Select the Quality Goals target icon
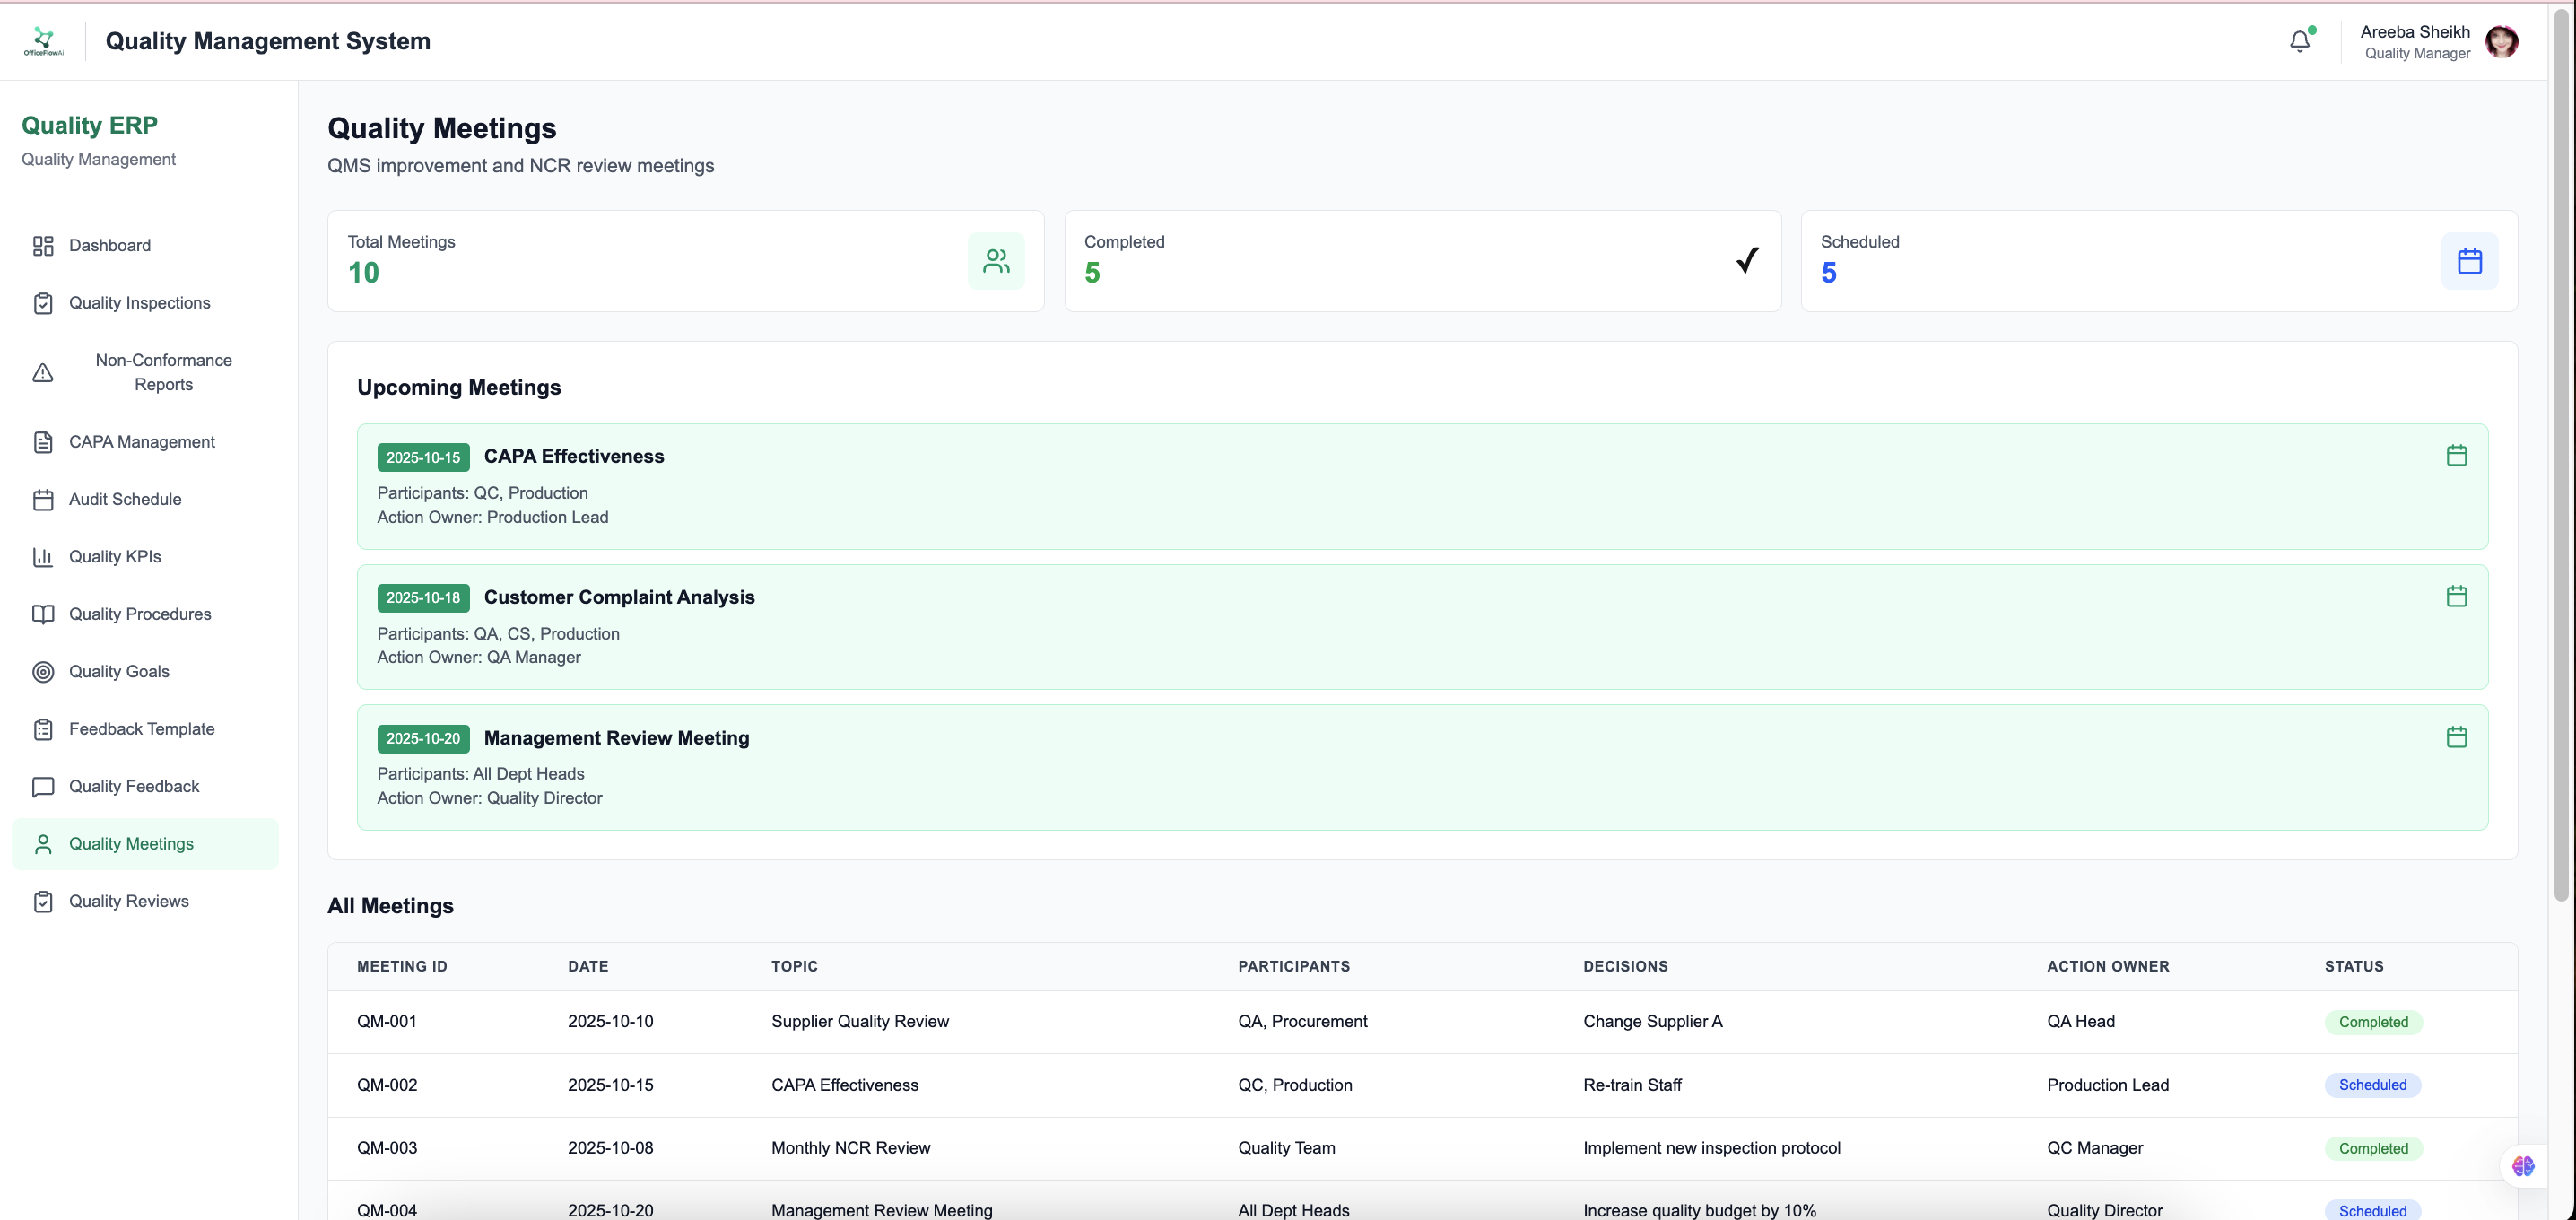 click(x=43, y=672)
